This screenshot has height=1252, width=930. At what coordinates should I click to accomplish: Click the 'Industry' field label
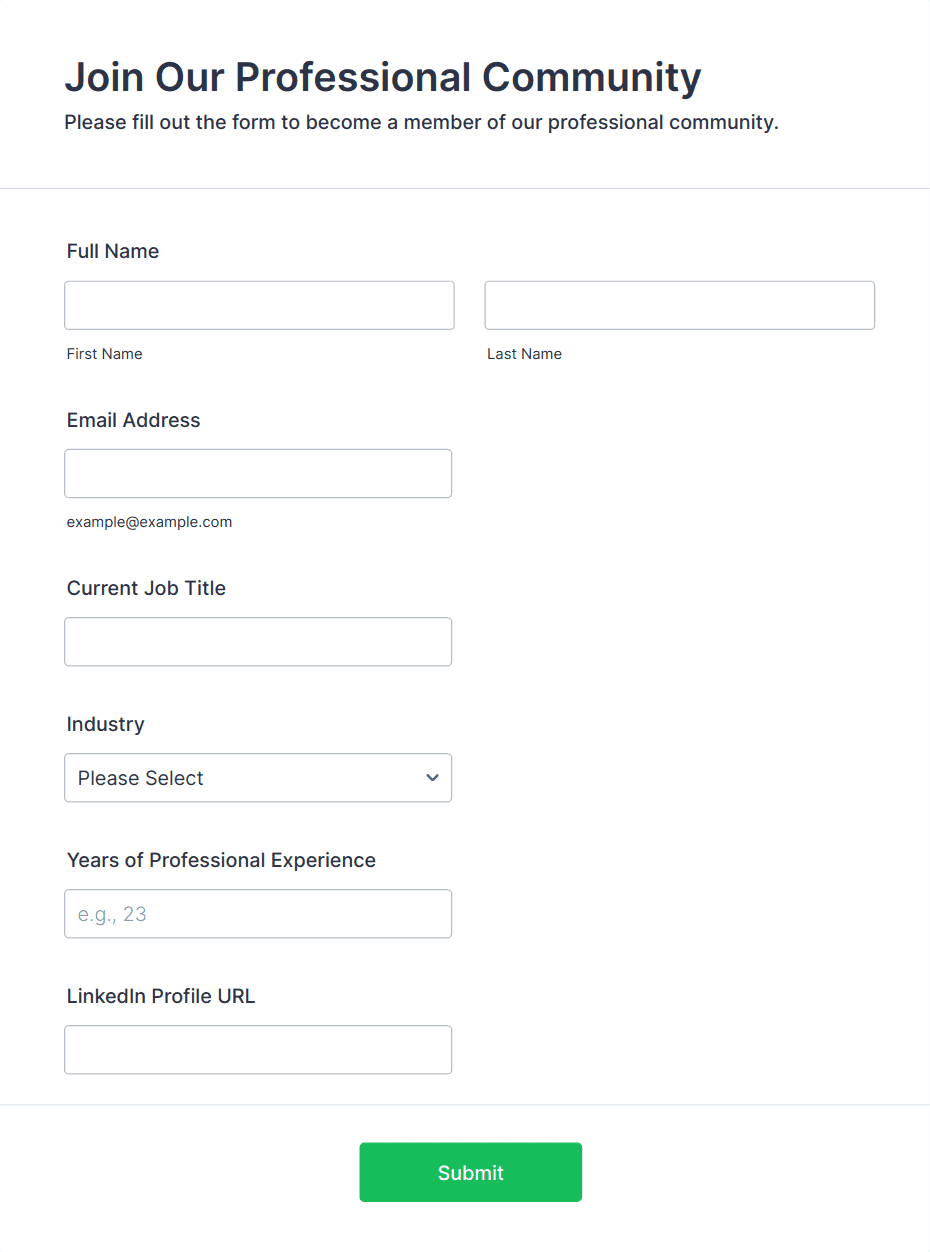click(x=106, y=724)
